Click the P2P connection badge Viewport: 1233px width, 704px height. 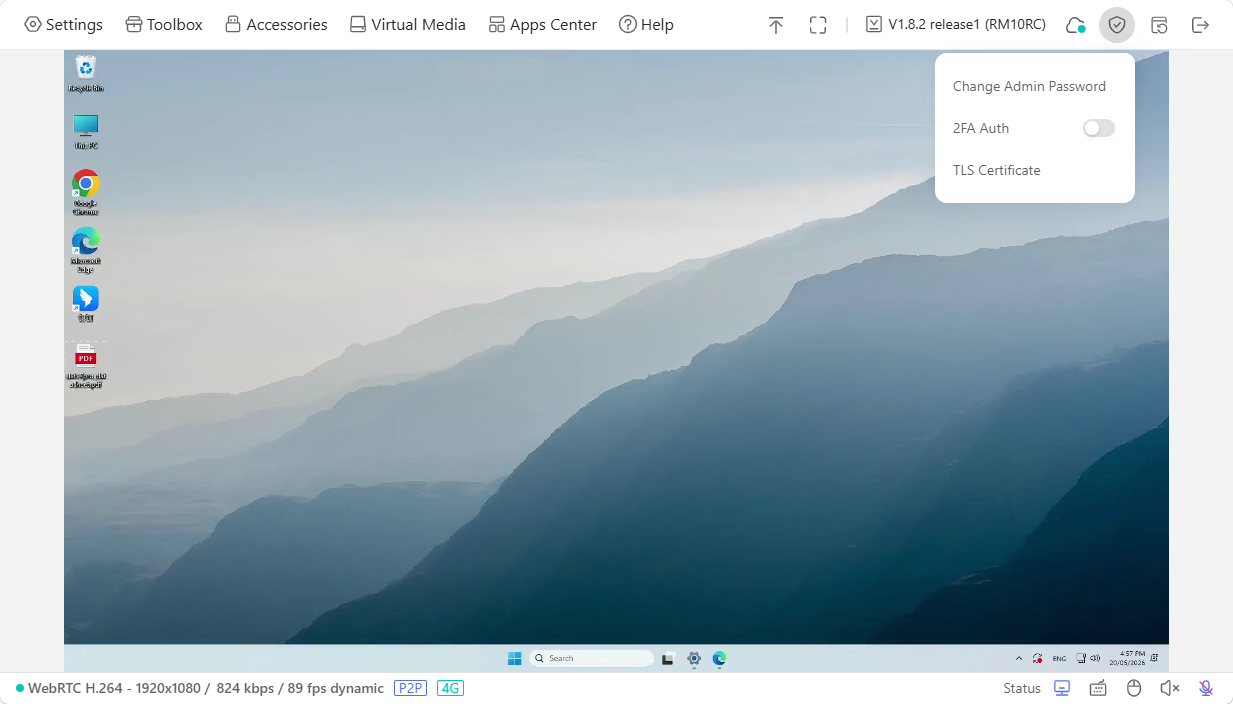click(410, 688)
